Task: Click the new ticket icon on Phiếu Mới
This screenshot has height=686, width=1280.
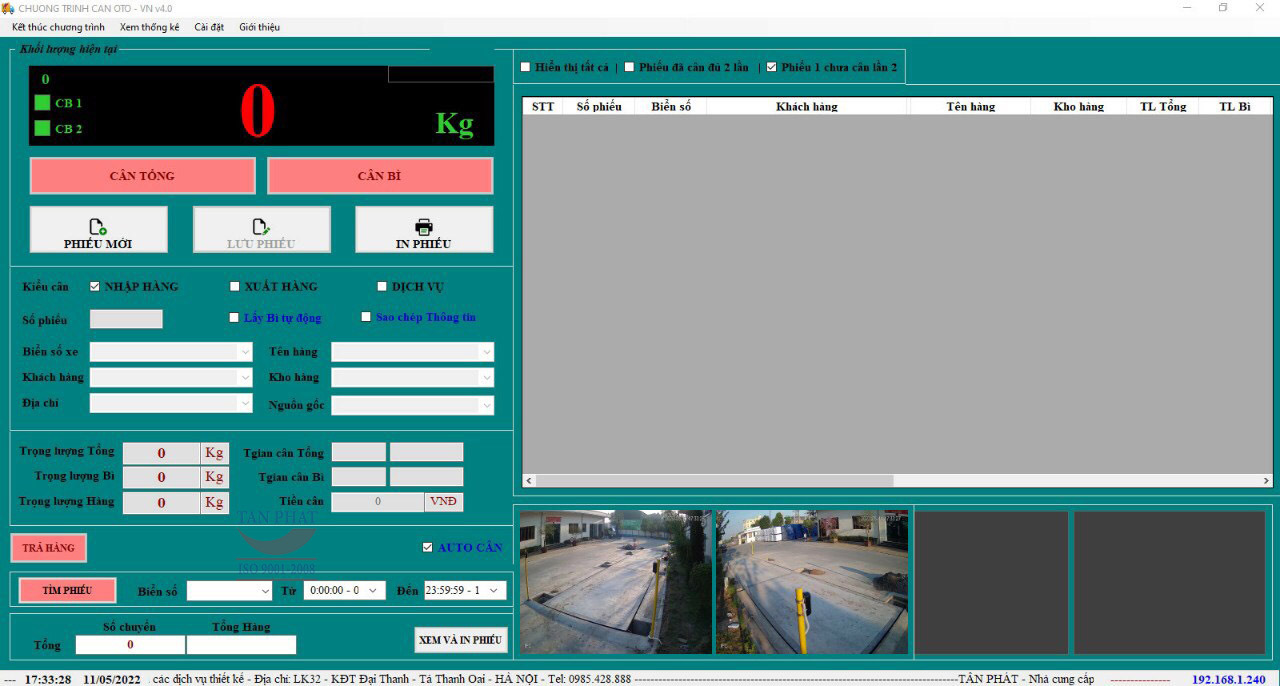Action: click(x=98, y=227)
